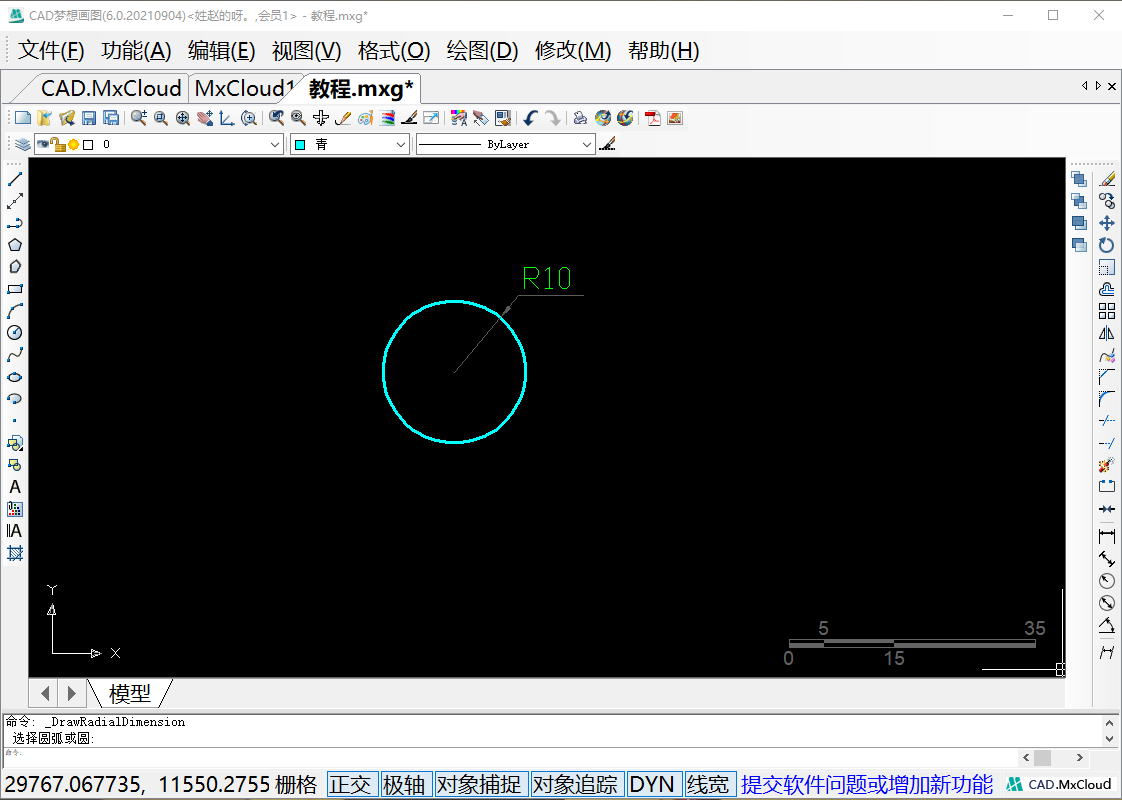Click the Save icon in toolbar
The height and width of the screenshot is (800, 1122).
(x=89, y=118)
